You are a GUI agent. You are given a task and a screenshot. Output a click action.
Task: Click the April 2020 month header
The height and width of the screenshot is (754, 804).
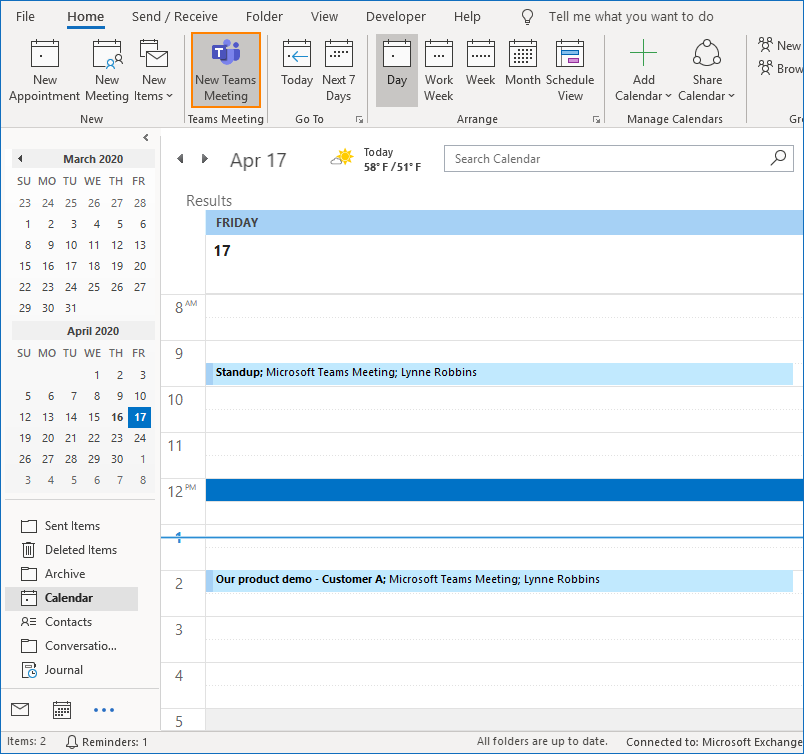[x=93, y=331]
